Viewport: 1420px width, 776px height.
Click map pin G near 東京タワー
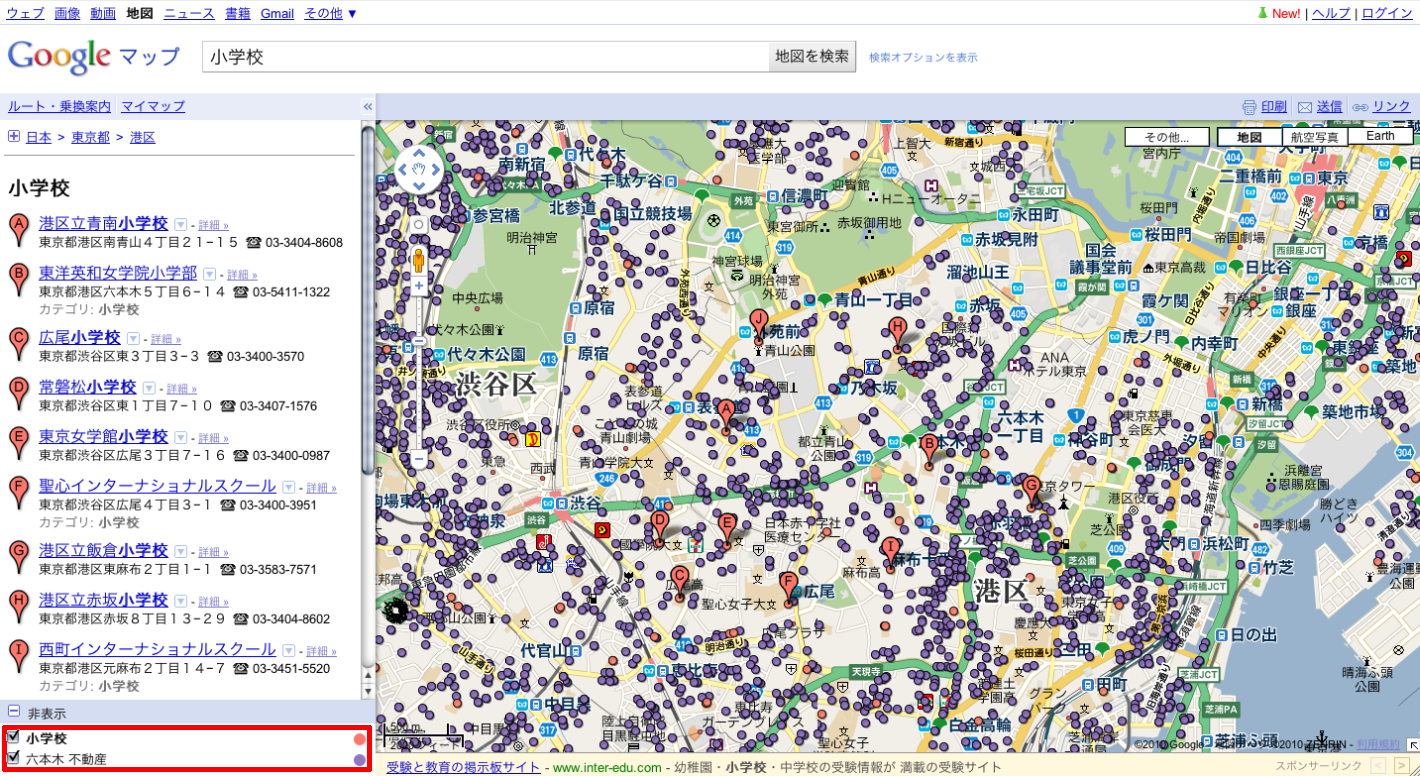click(1032, 491)
